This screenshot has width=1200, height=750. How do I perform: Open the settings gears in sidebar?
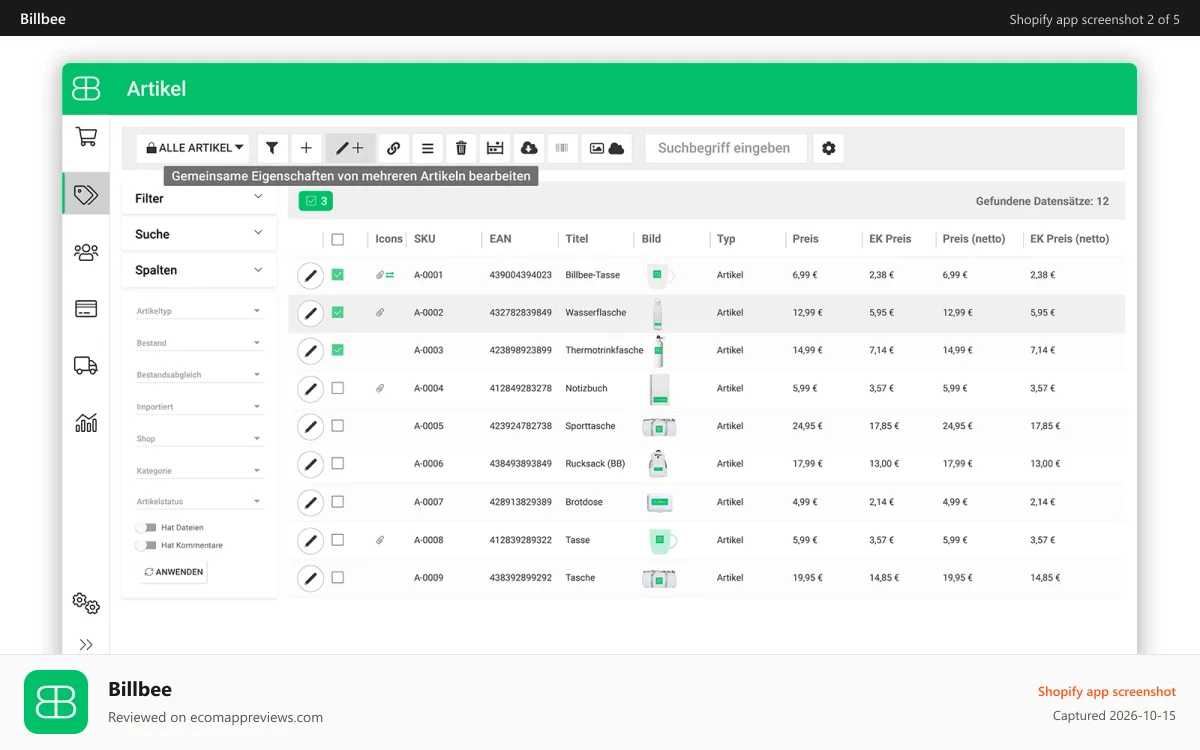coord(86,603)
